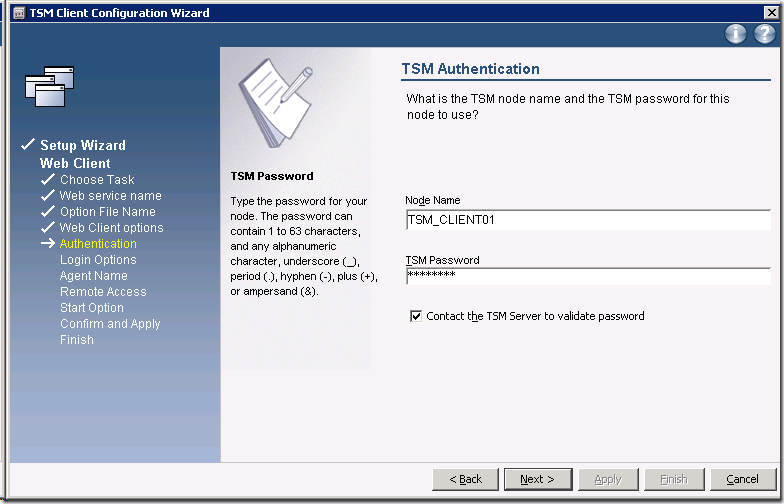Select the Choose Task step
Screen dimensions: 784x504
pos(97,180)
